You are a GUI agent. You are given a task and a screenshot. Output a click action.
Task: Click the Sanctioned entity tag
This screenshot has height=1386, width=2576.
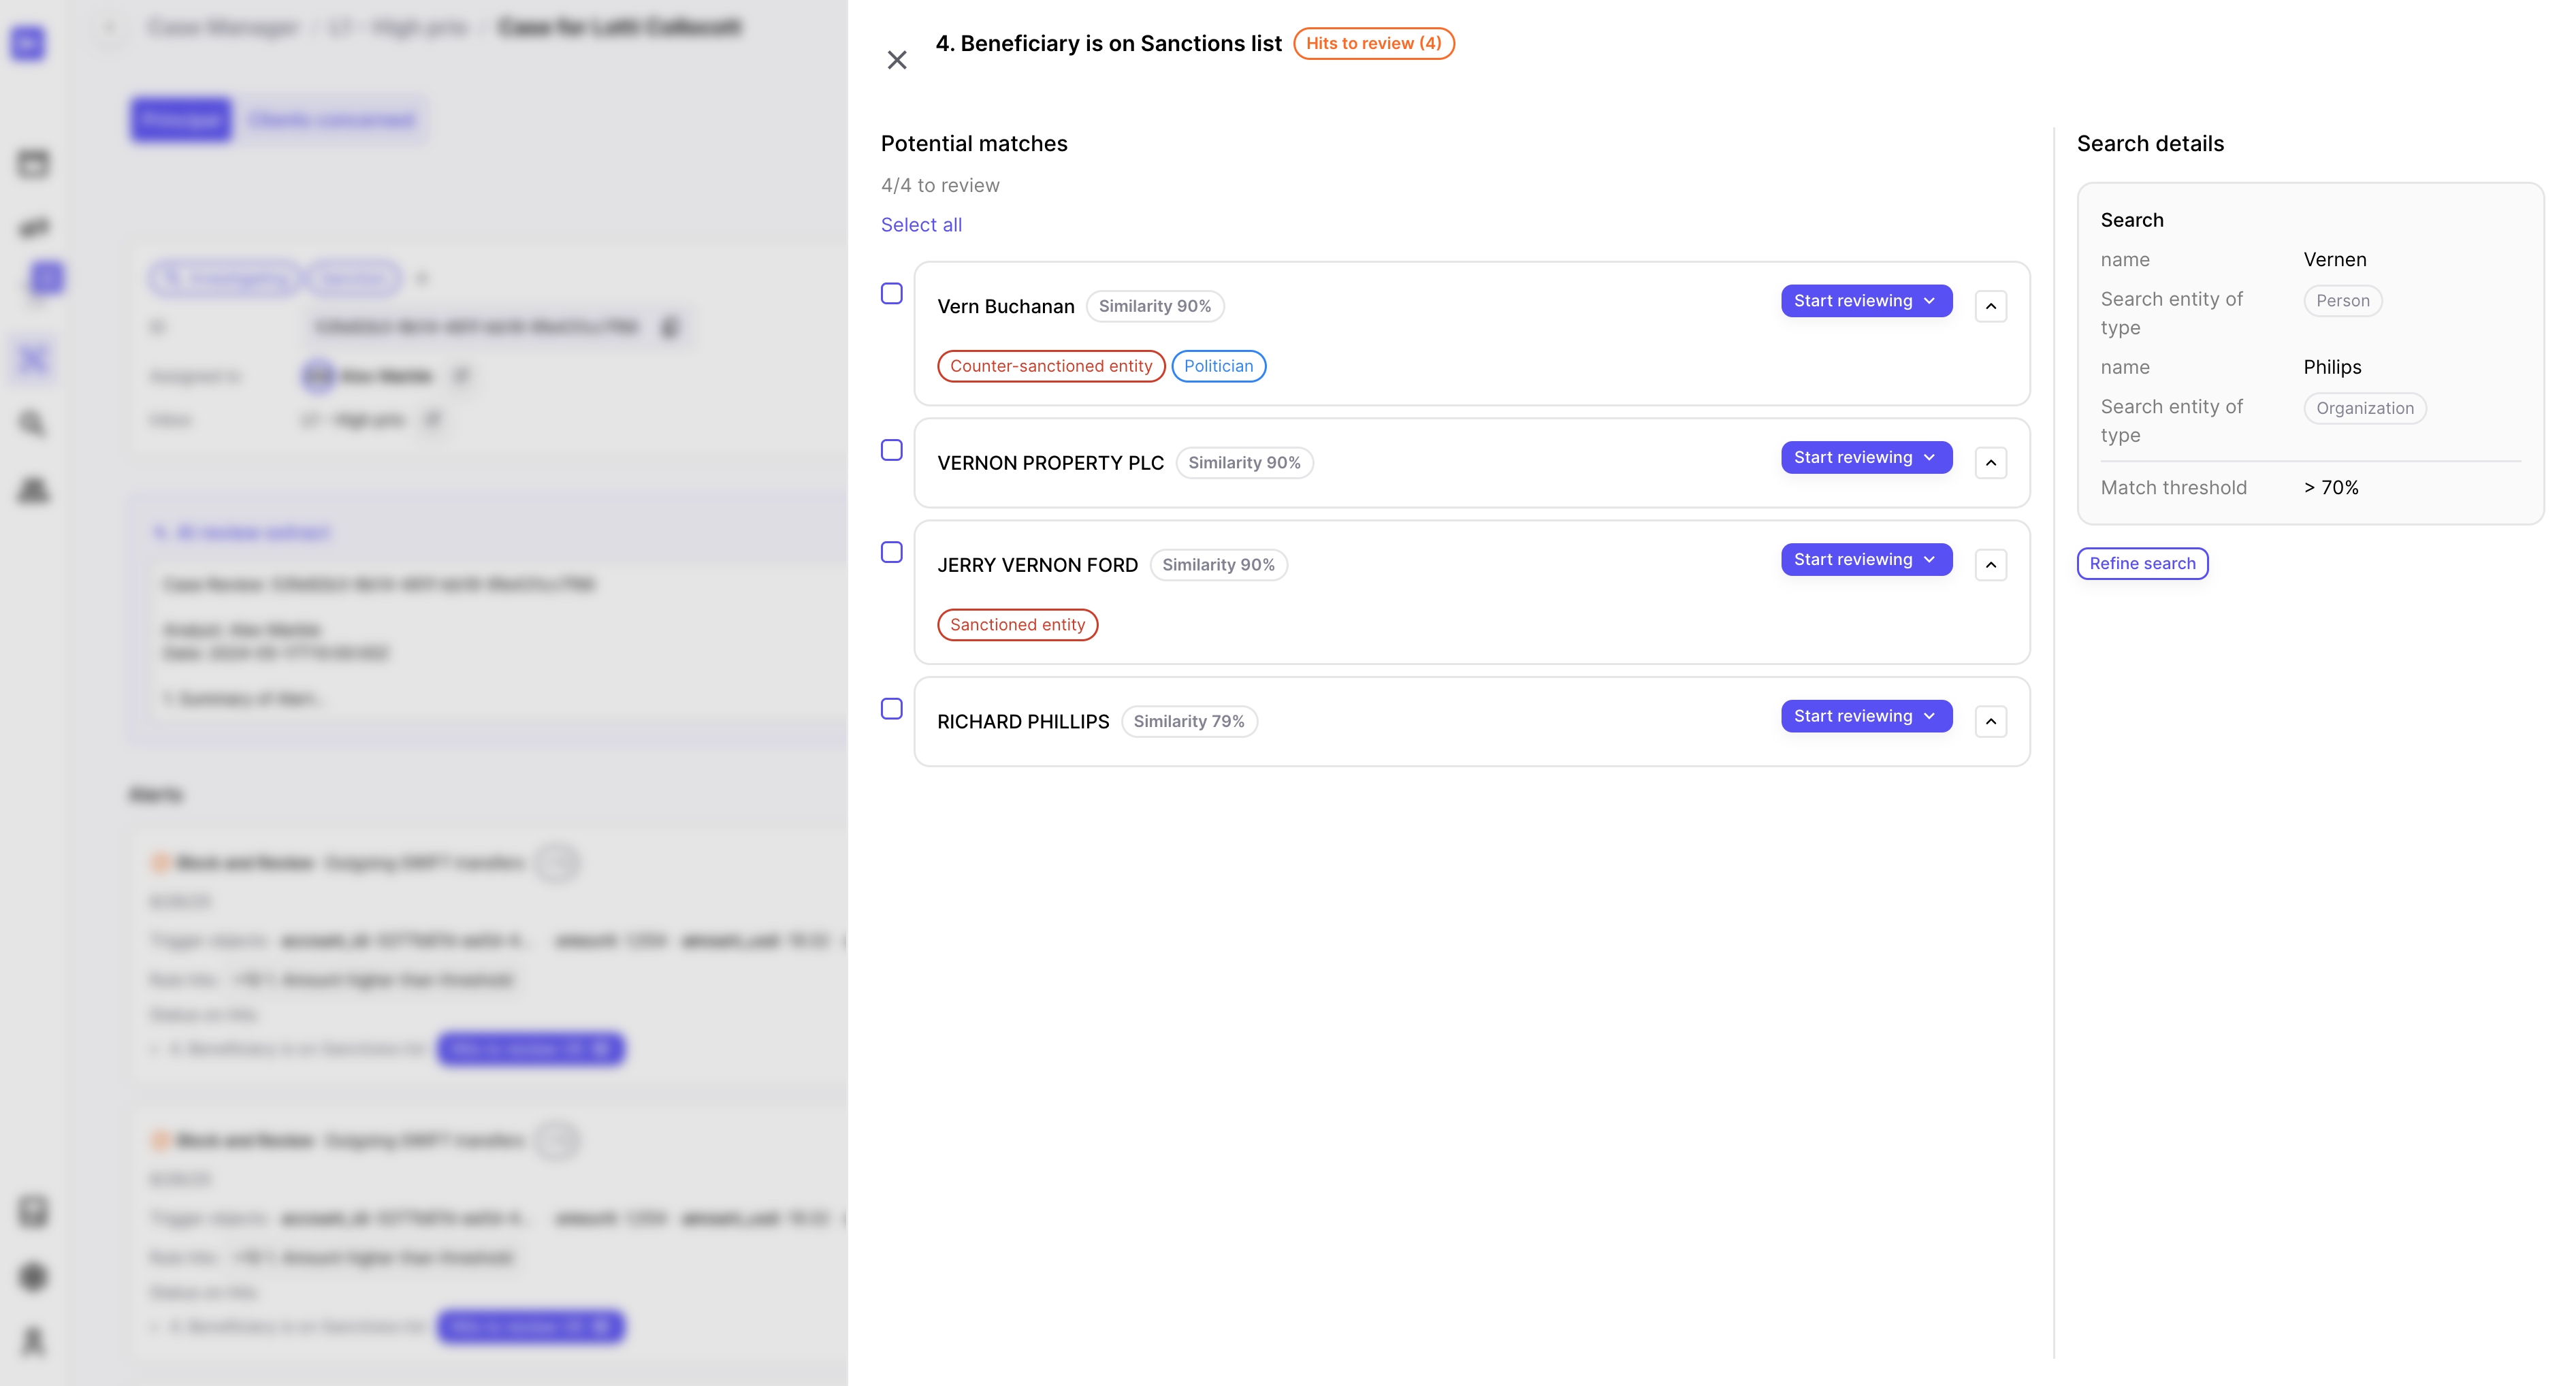tap(1017, 625)
